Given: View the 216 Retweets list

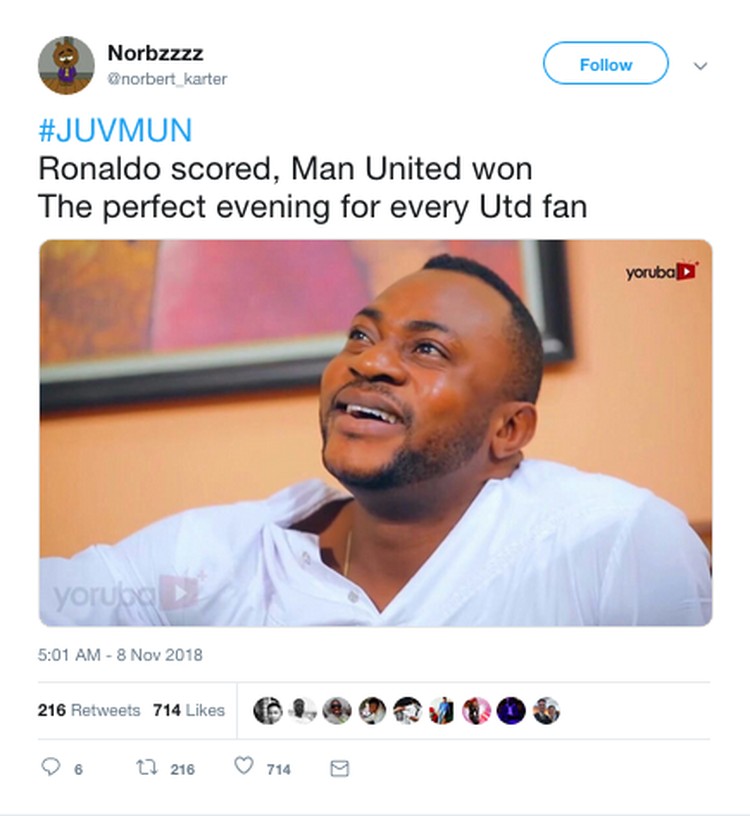Looking at the screenshot, I should tap(89, 710).
